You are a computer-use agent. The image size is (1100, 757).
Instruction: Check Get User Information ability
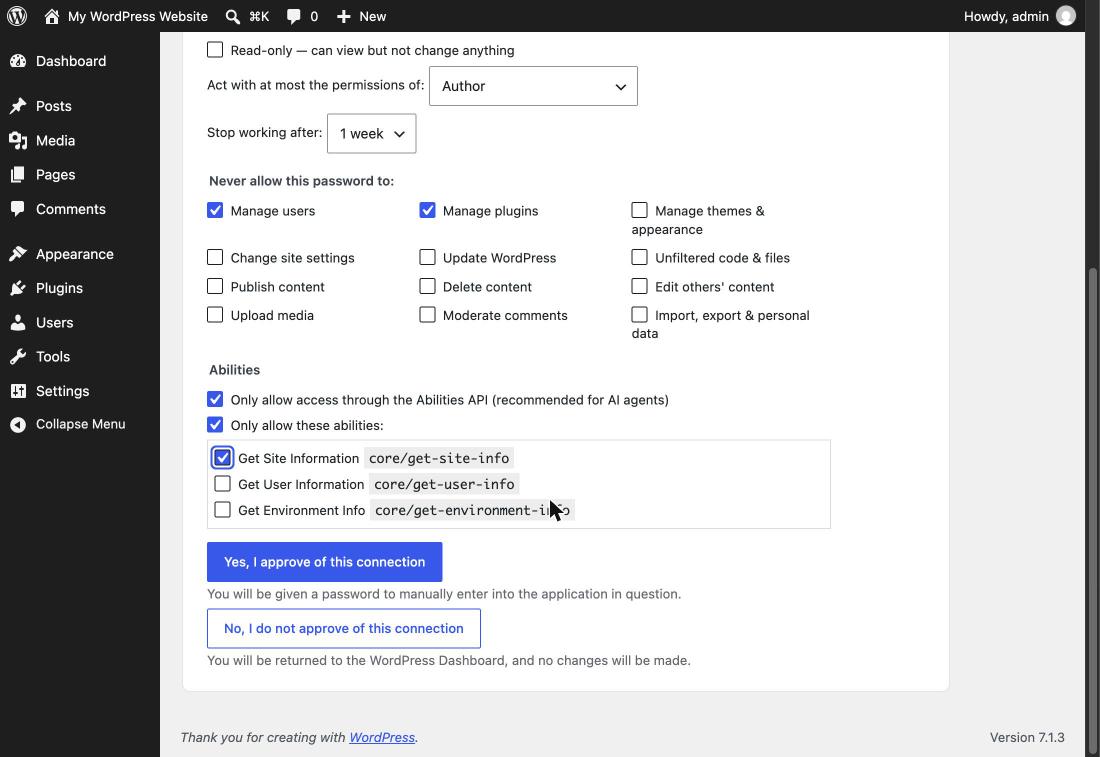click(222, 484)
